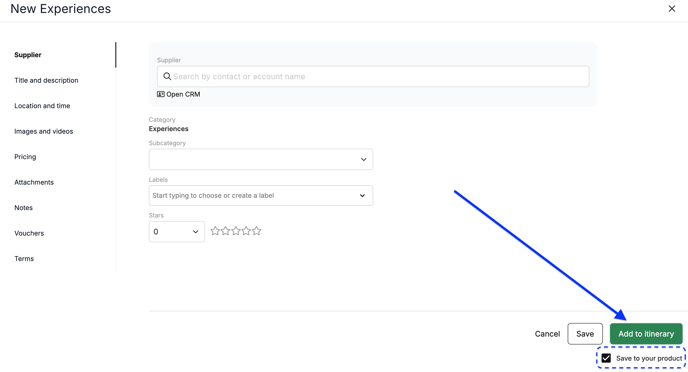Close the New Experiences dialog

672,9
